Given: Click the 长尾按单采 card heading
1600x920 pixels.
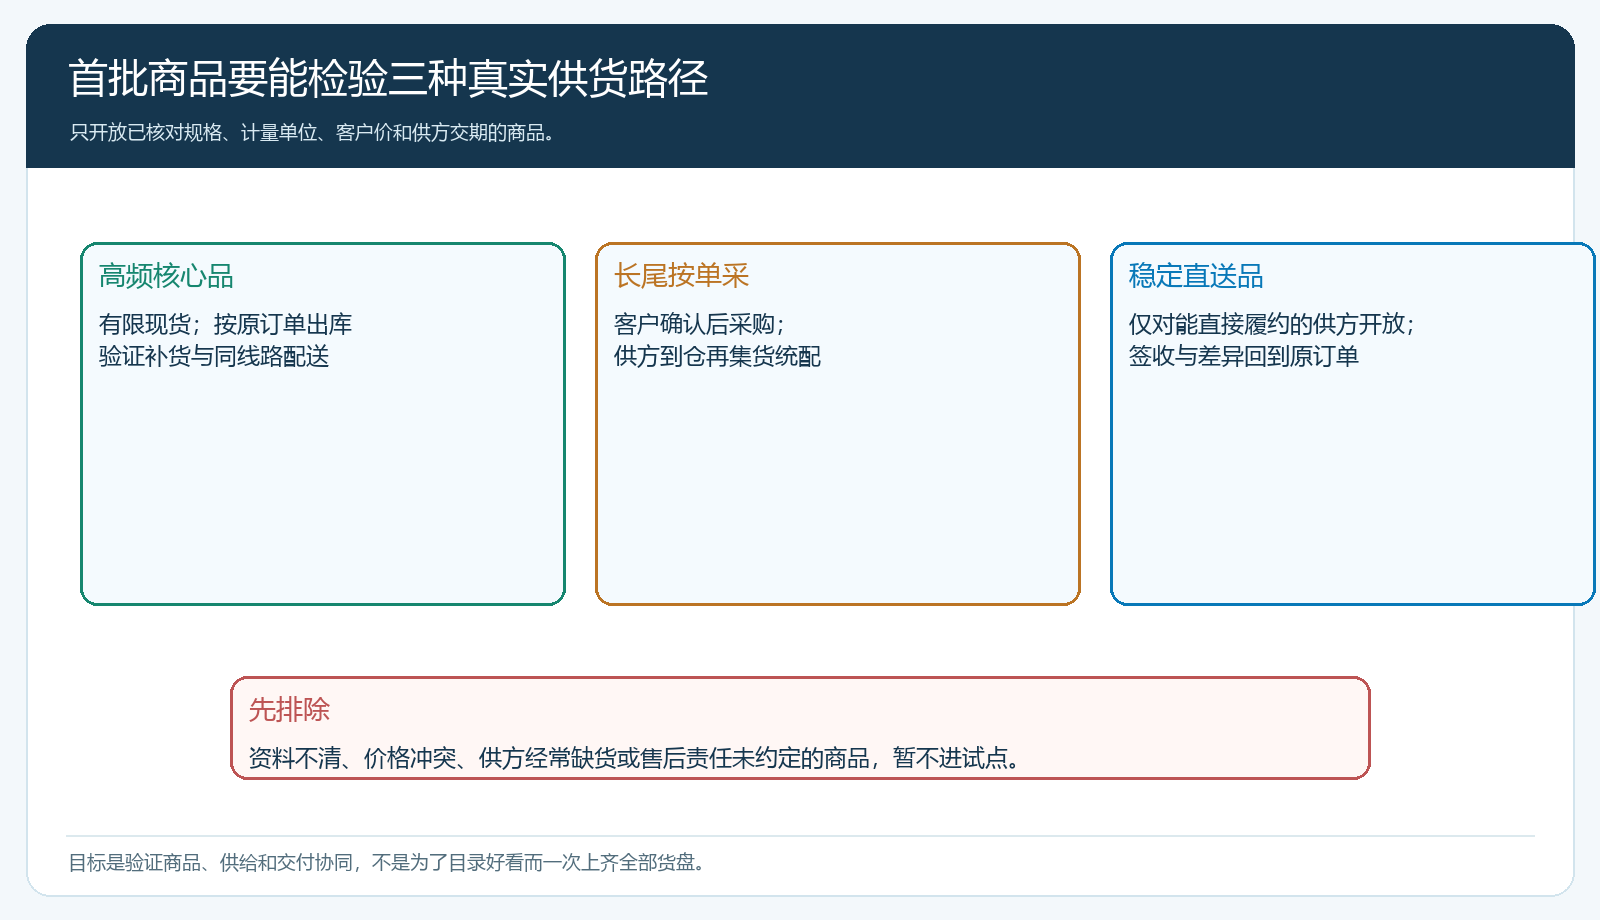Looking at the screenshot, I should click(x=681, y=276).
